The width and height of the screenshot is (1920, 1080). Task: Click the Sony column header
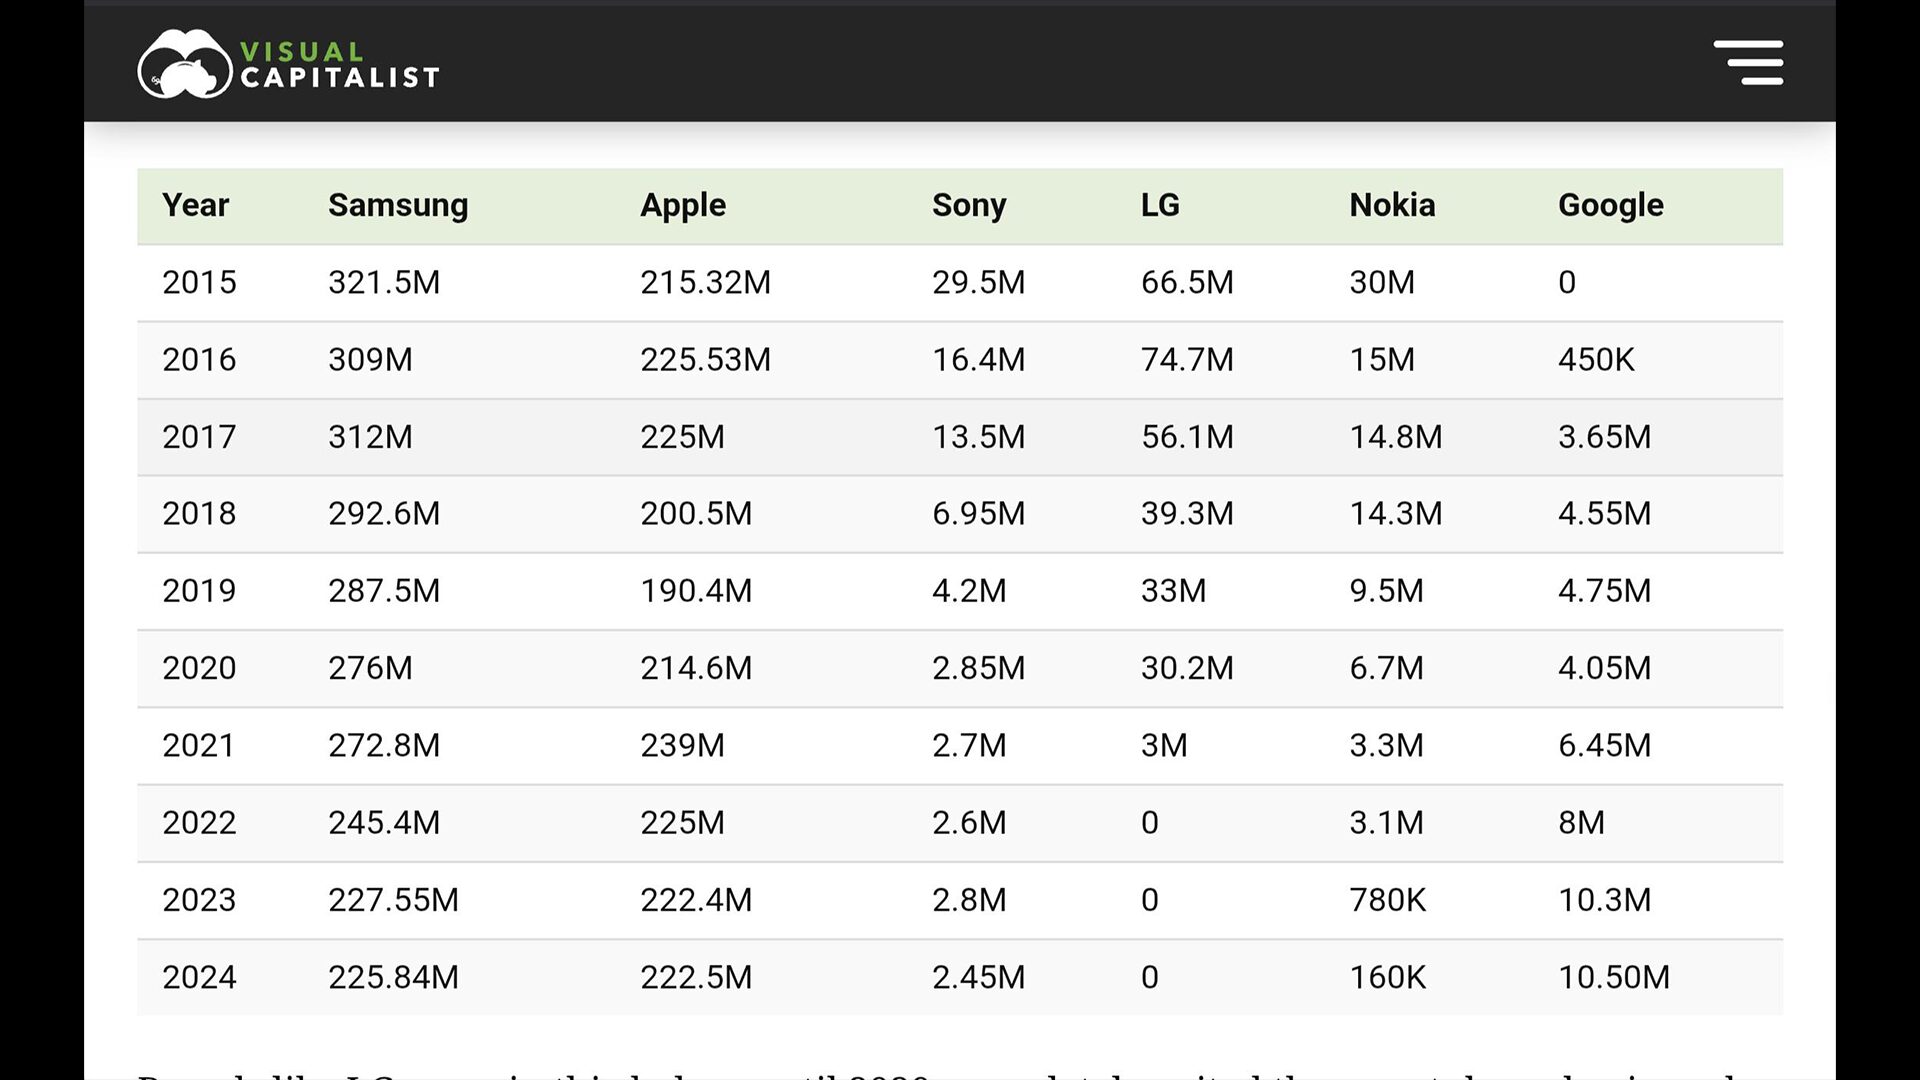click(969, 205)
